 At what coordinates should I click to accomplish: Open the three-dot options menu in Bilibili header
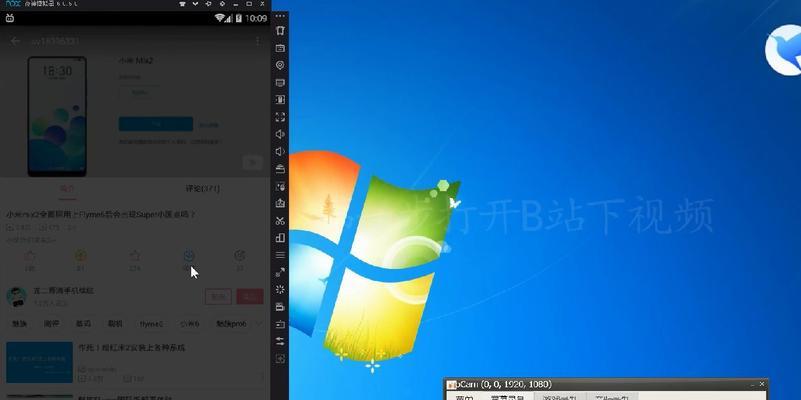257,41
